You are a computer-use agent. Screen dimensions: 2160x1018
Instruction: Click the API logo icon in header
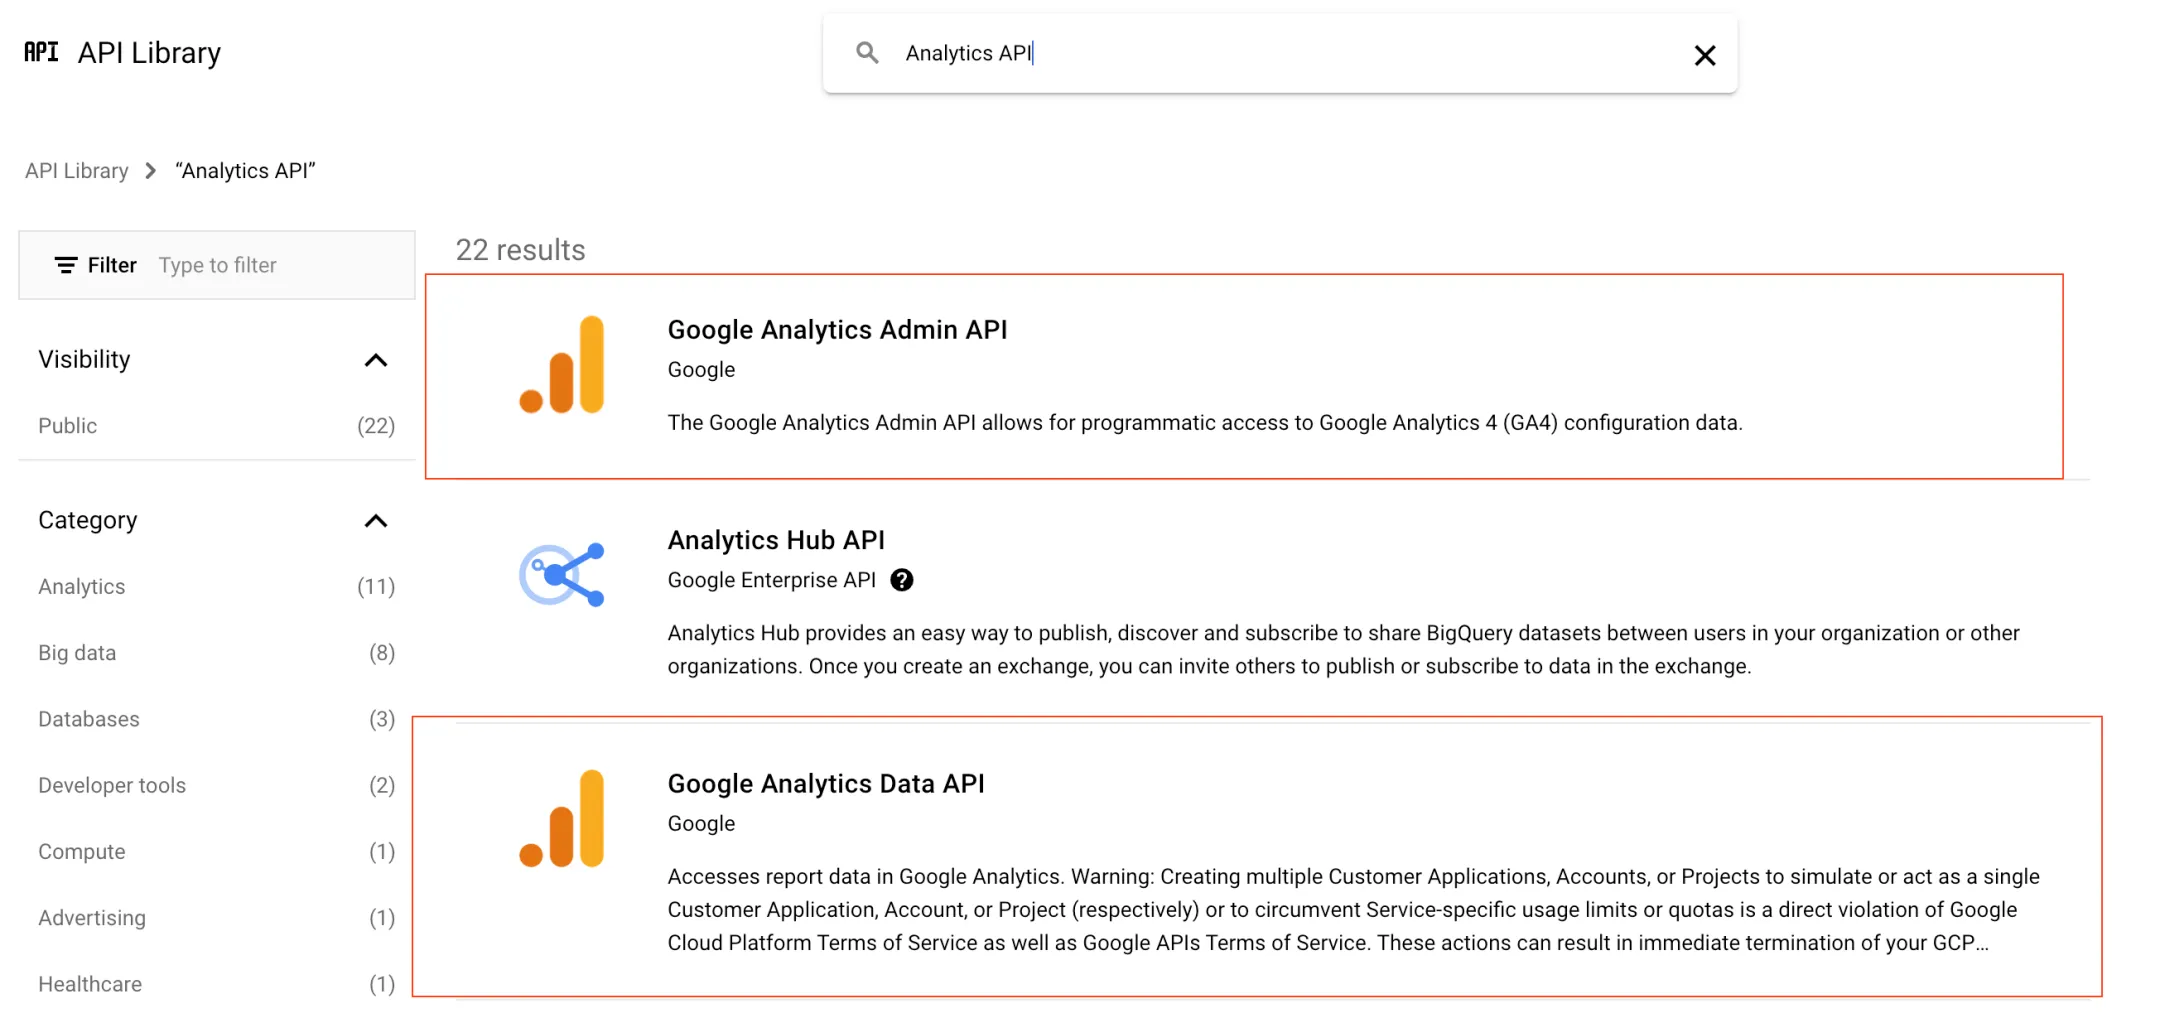(x=41, y=52)
